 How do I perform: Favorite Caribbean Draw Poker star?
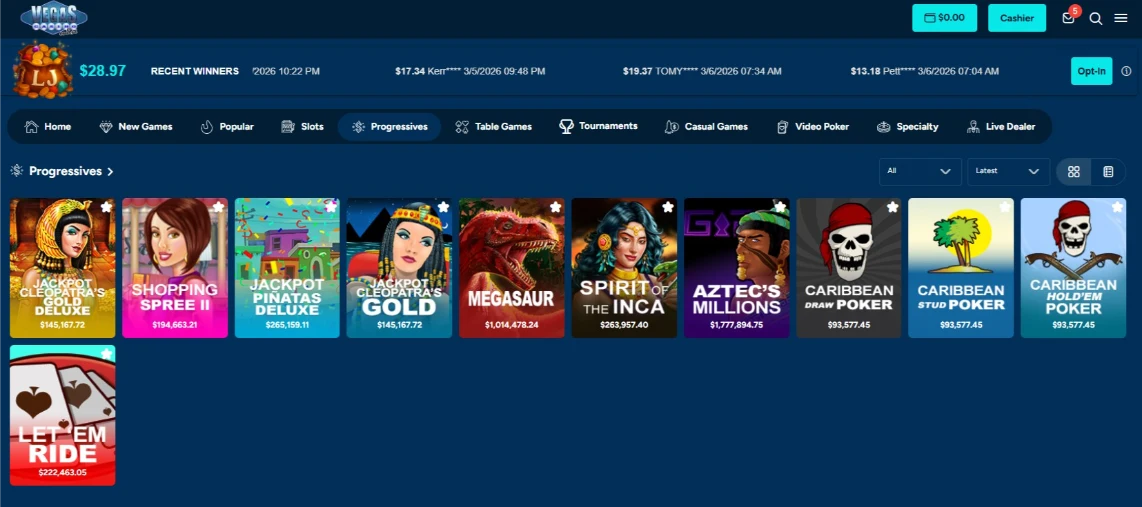pos(892,208)
